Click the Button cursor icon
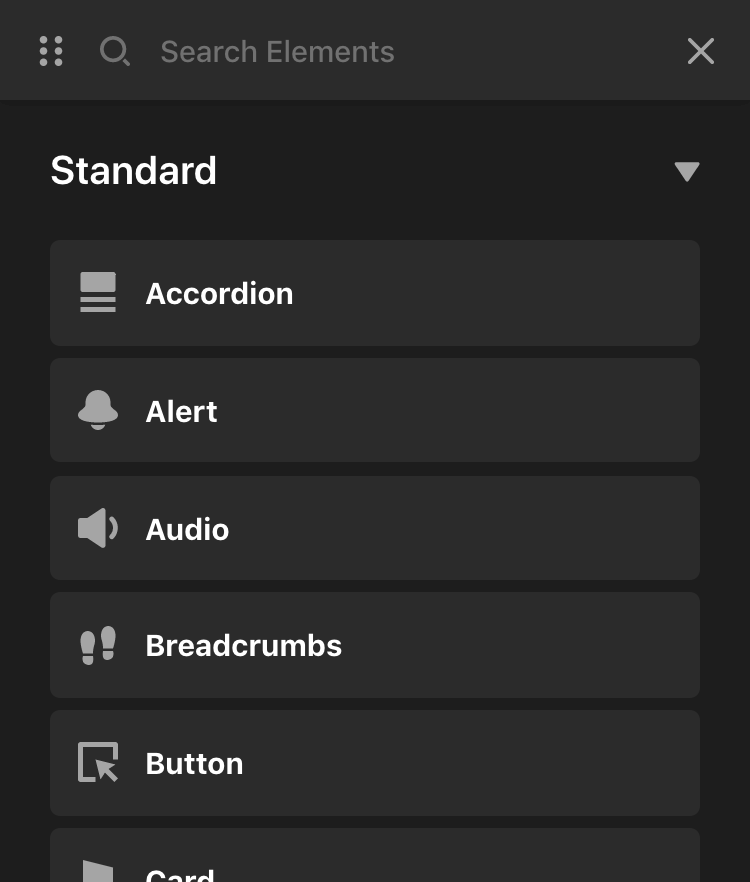 98,763
